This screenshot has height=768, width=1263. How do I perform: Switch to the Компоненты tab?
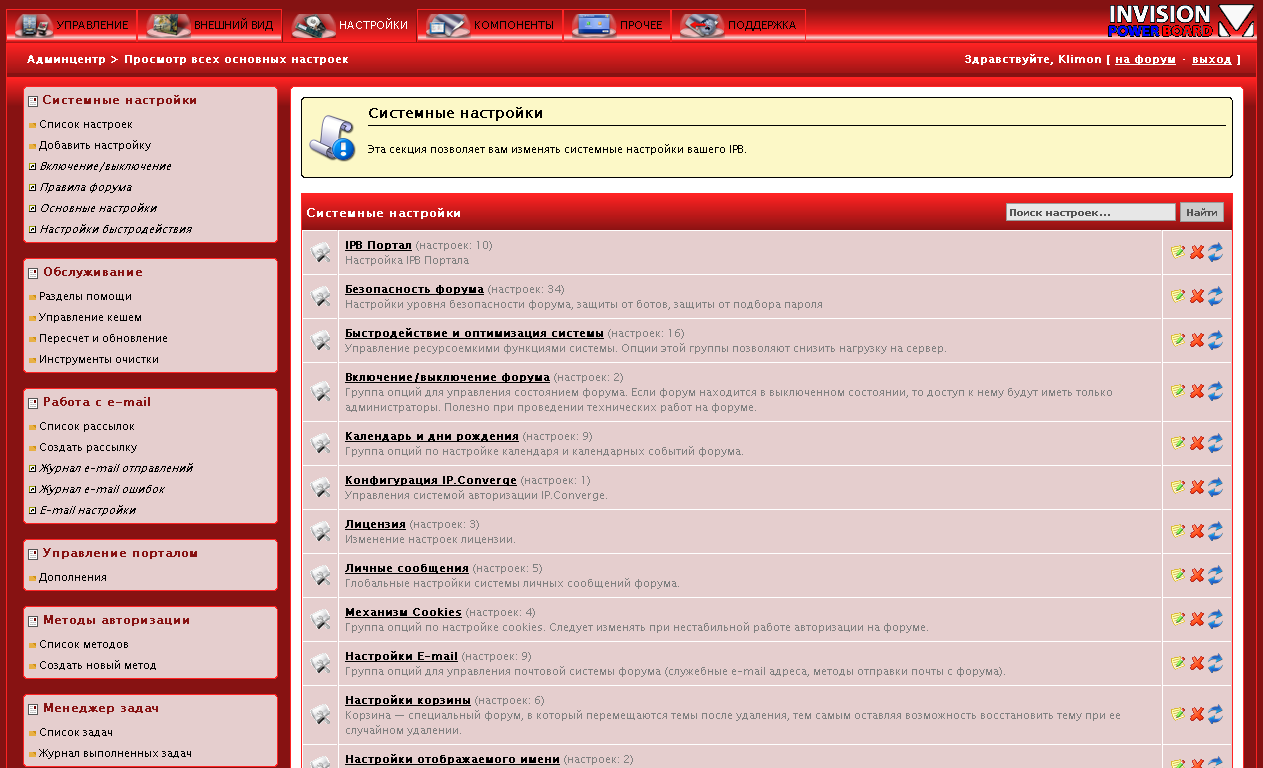[490, 25]
